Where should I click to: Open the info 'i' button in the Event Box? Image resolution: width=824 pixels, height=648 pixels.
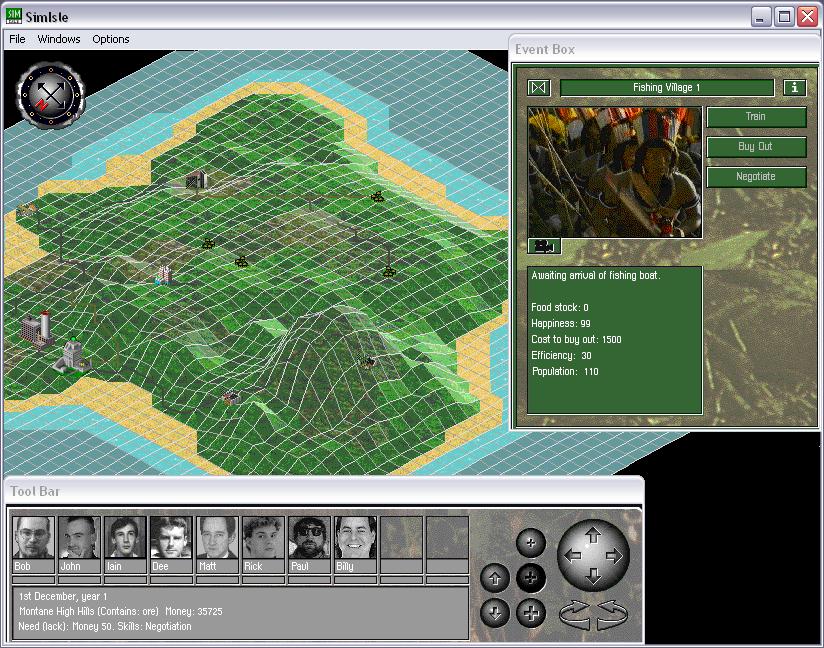pos(795,87)
